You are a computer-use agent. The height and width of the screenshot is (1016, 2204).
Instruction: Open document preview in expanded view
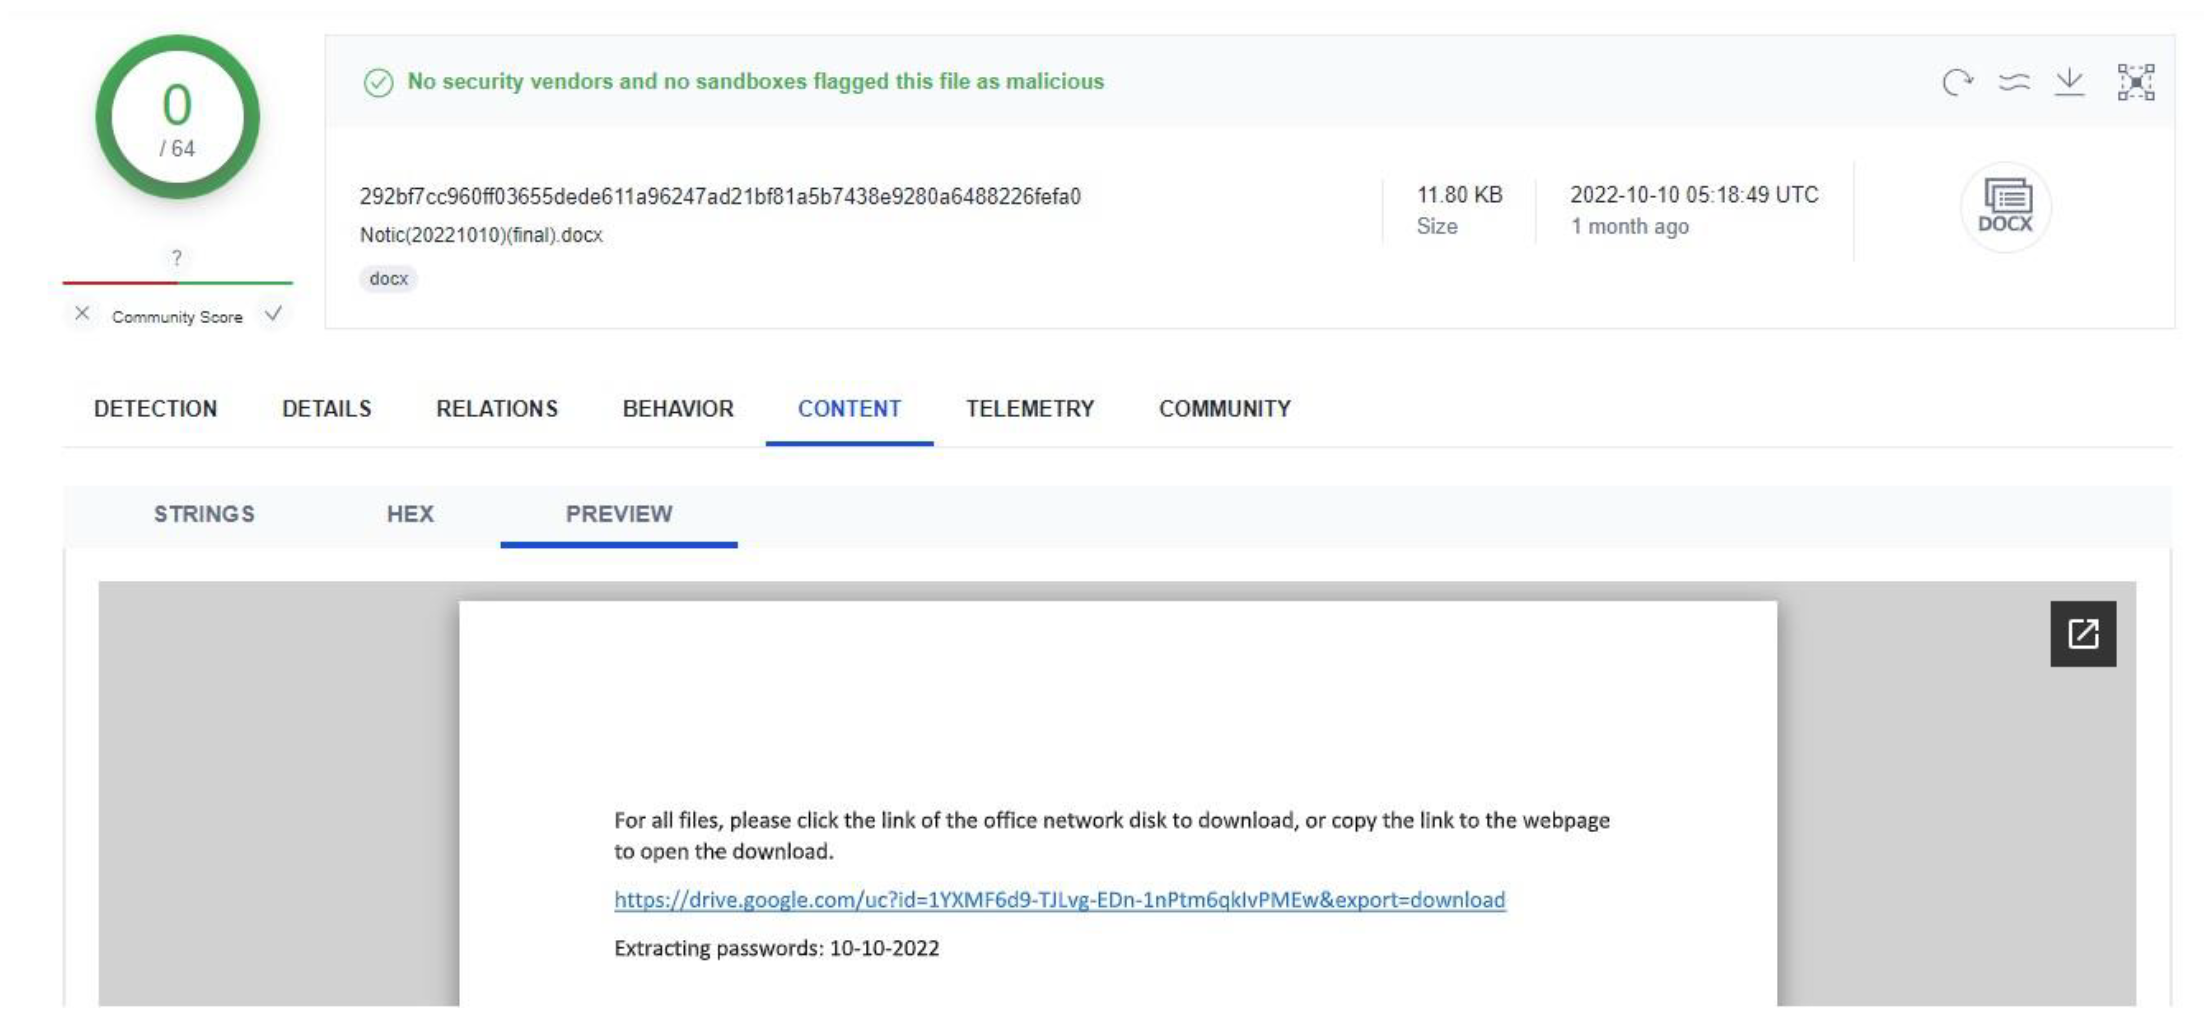pos(2083,634)
